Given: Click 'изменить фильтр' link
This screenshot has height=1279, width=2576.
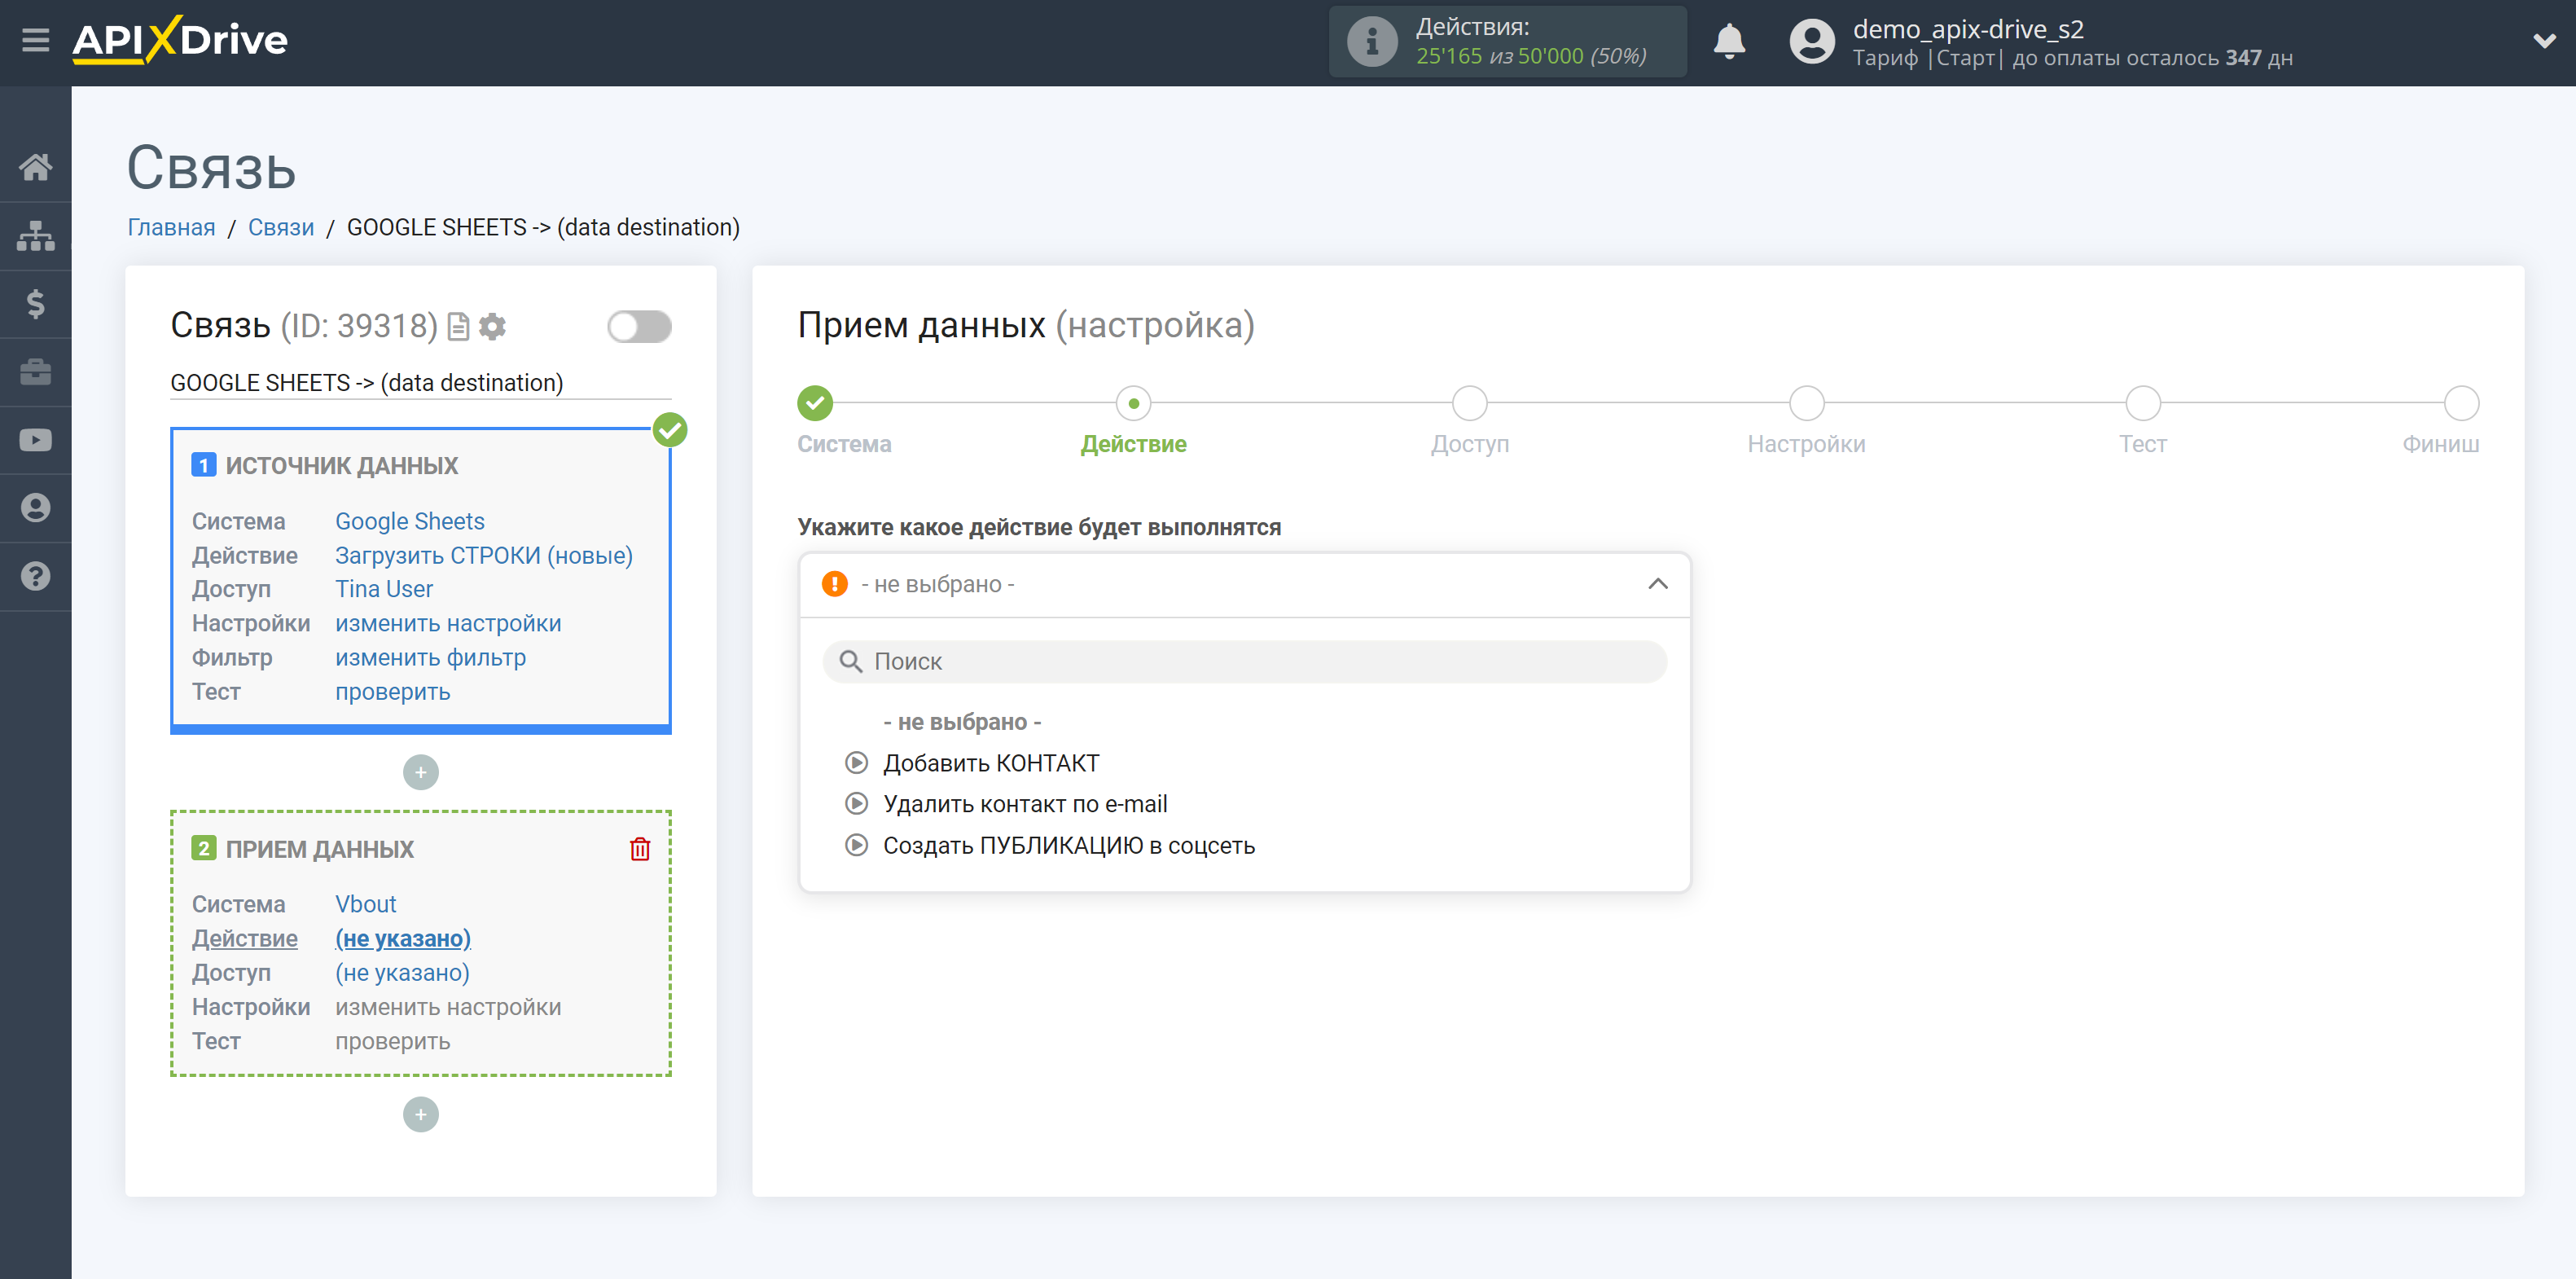Looking at the screenshot, I should coord(430,658).
